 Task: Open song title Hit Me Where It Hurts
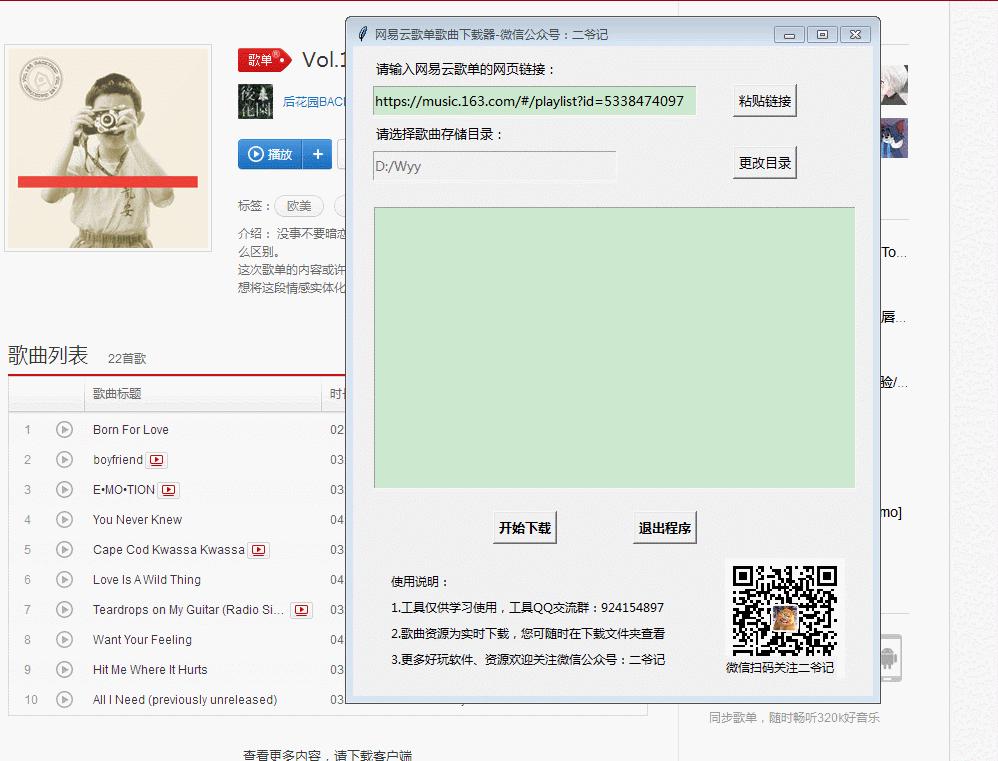point(150,669)
